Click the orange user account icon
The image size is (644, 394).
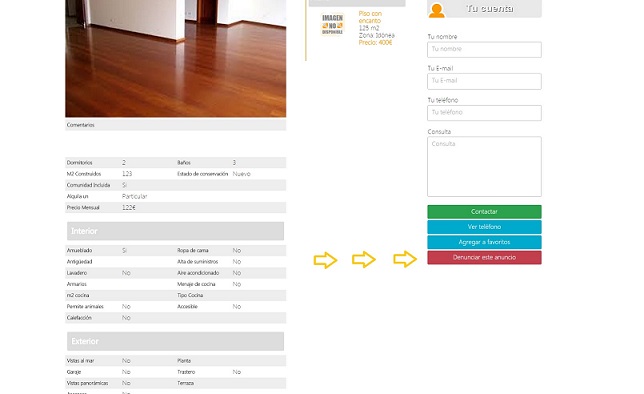coord(436,11)
